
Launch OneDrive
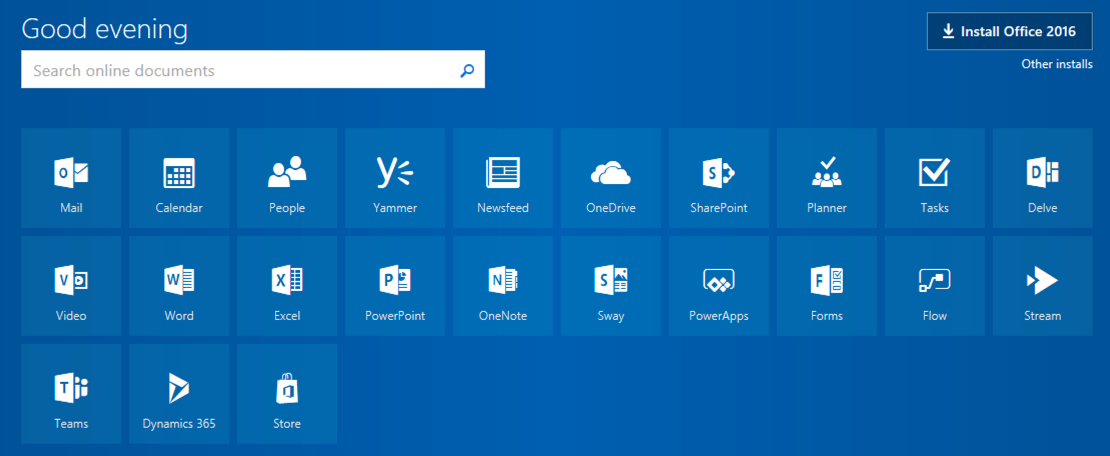point(611,178)
